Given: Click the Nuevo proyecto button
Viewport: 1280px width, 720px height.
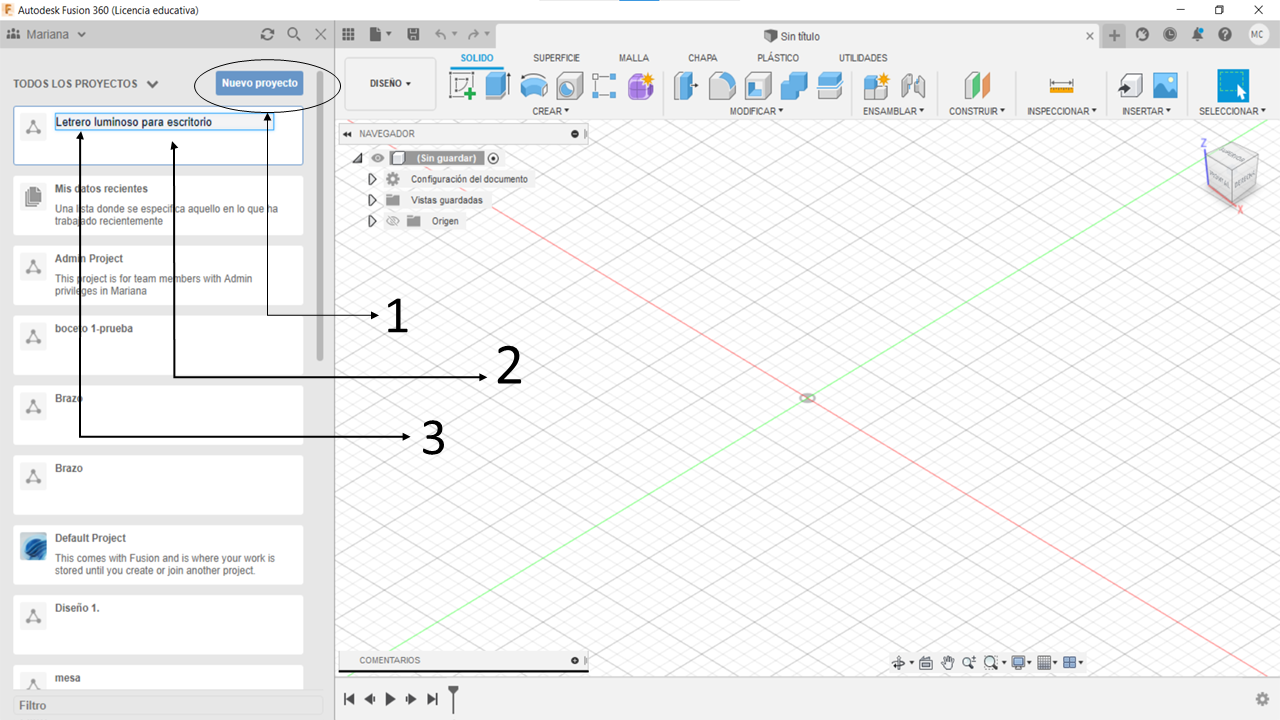Looking at the screenshot, I should pos(260,83).
